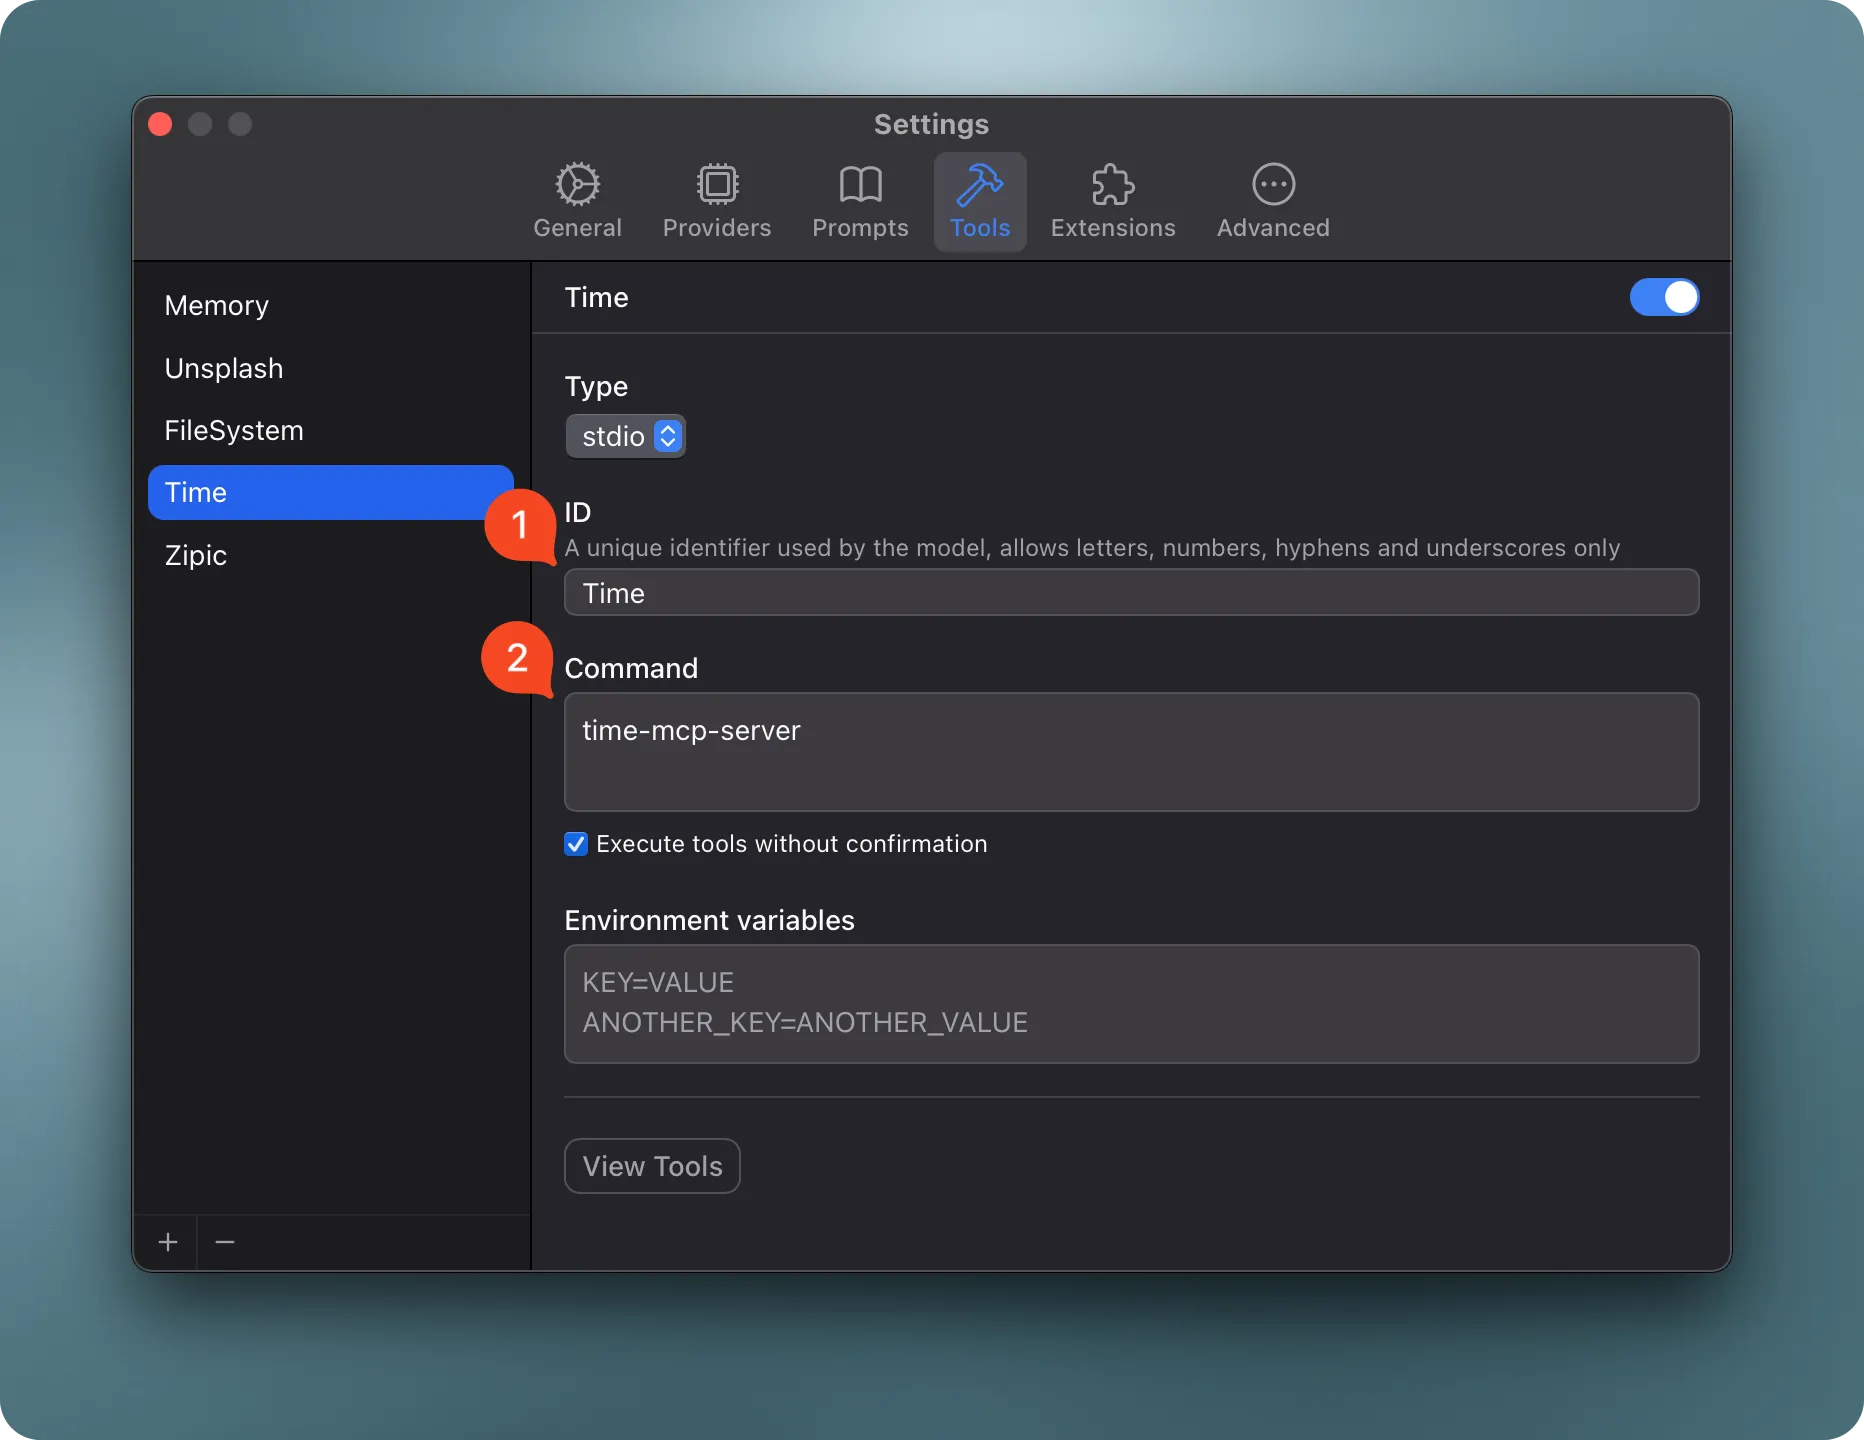Open the Prompts section
Viewport: 1864px width, 1440px height.
859,200
